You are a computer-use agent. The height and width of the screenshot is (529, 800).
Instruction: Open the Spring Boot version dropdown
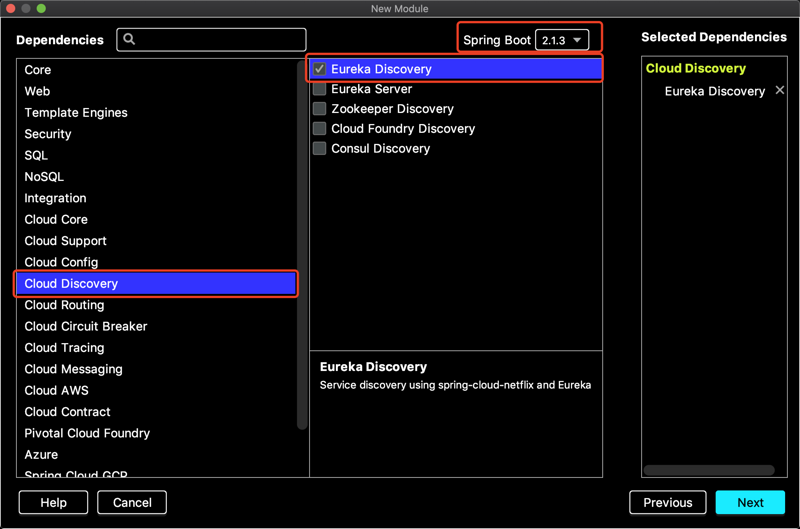coord(562,40)
